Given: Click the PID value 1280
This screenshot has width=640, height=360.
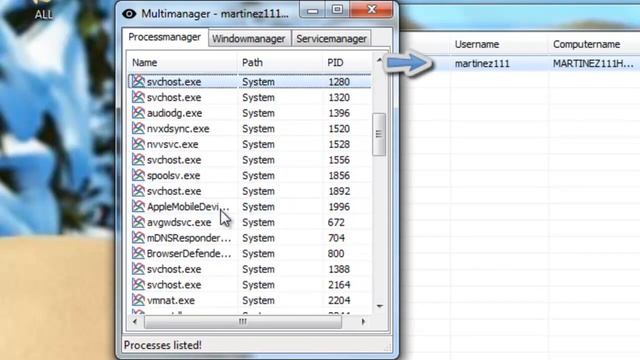Looking at the screenshot, I should [x=339, y=82].
